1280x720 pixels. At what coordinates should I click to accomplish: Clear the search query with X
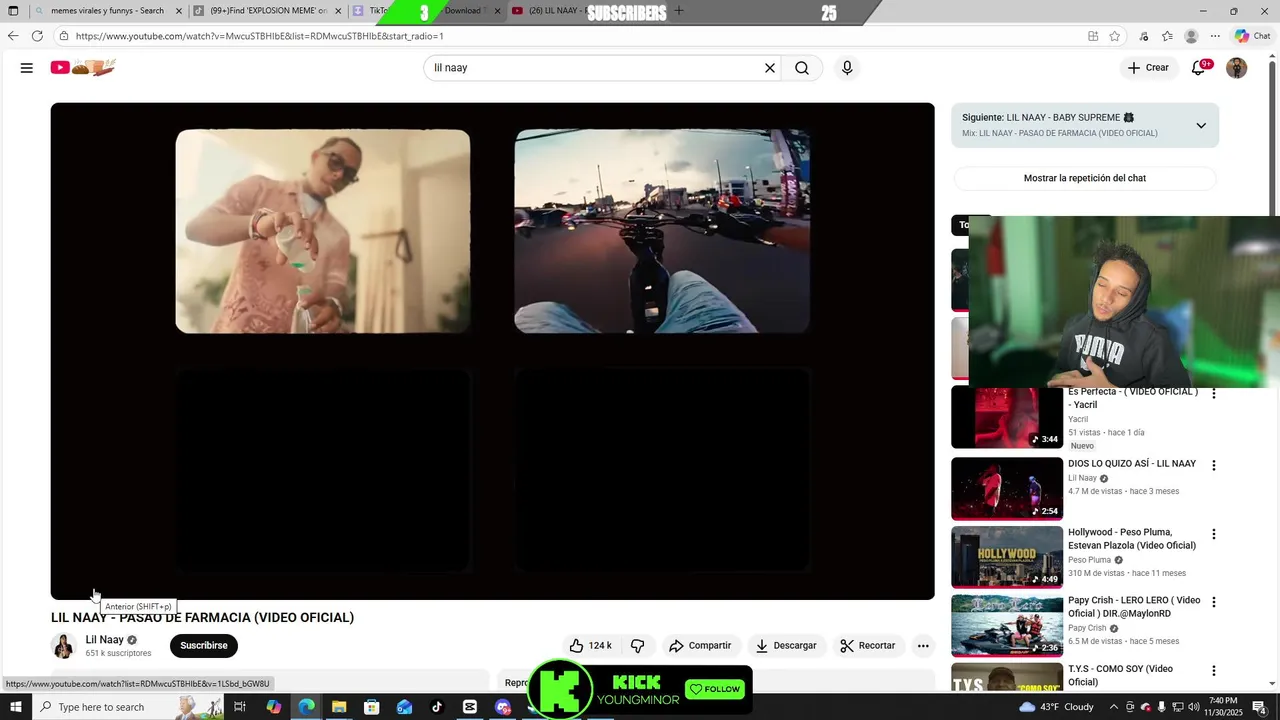point(770,68)
